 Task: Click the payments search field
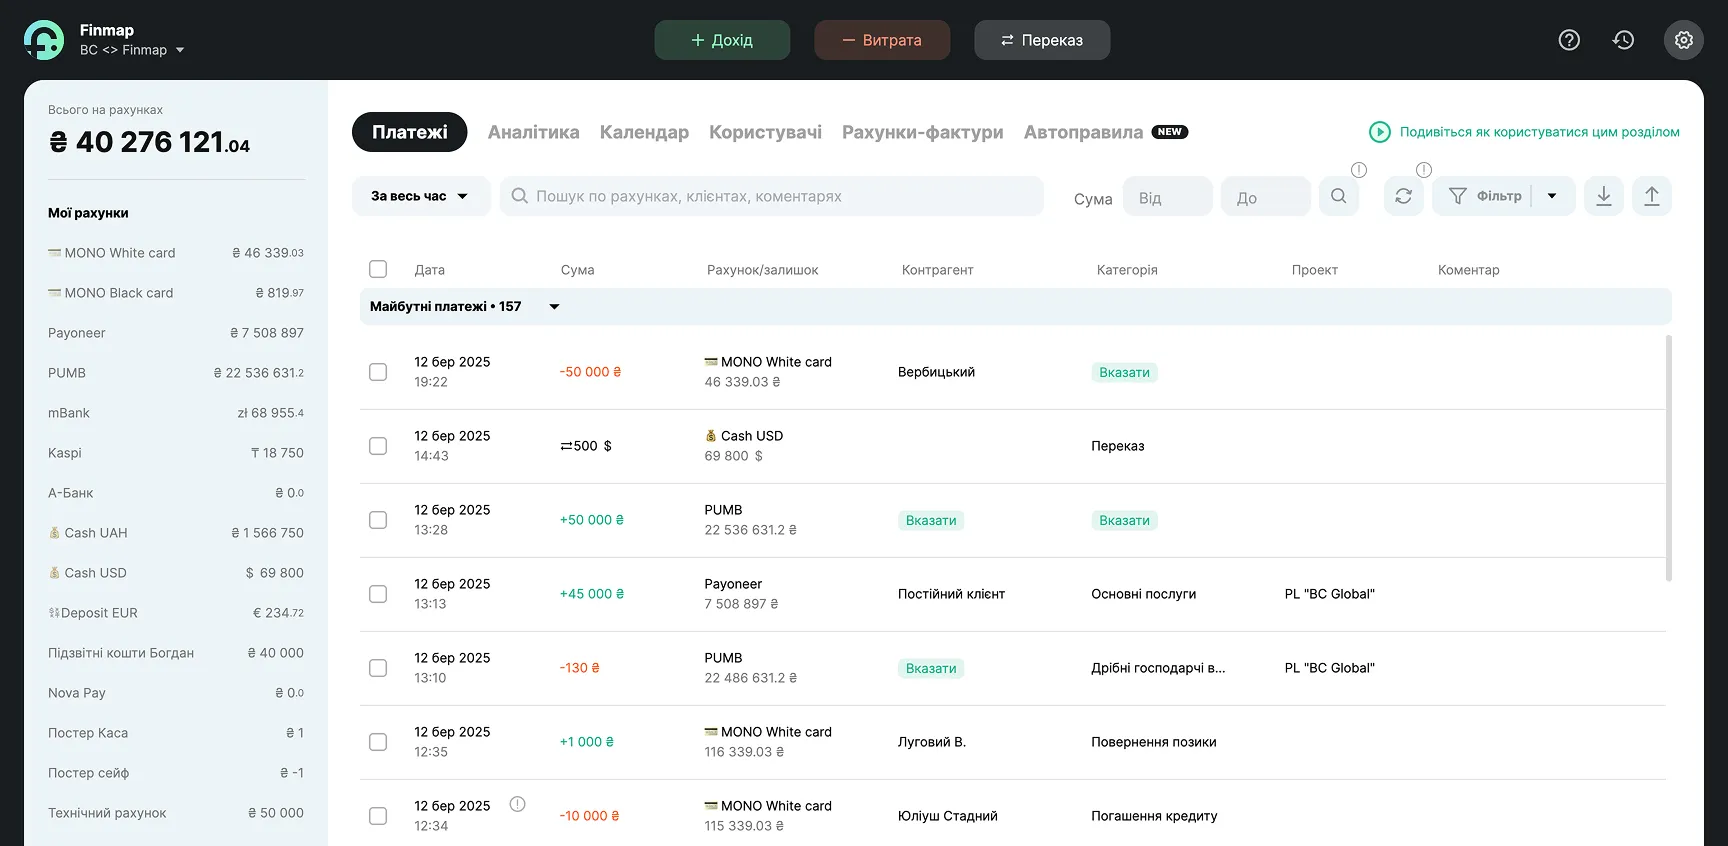(772, 196)
